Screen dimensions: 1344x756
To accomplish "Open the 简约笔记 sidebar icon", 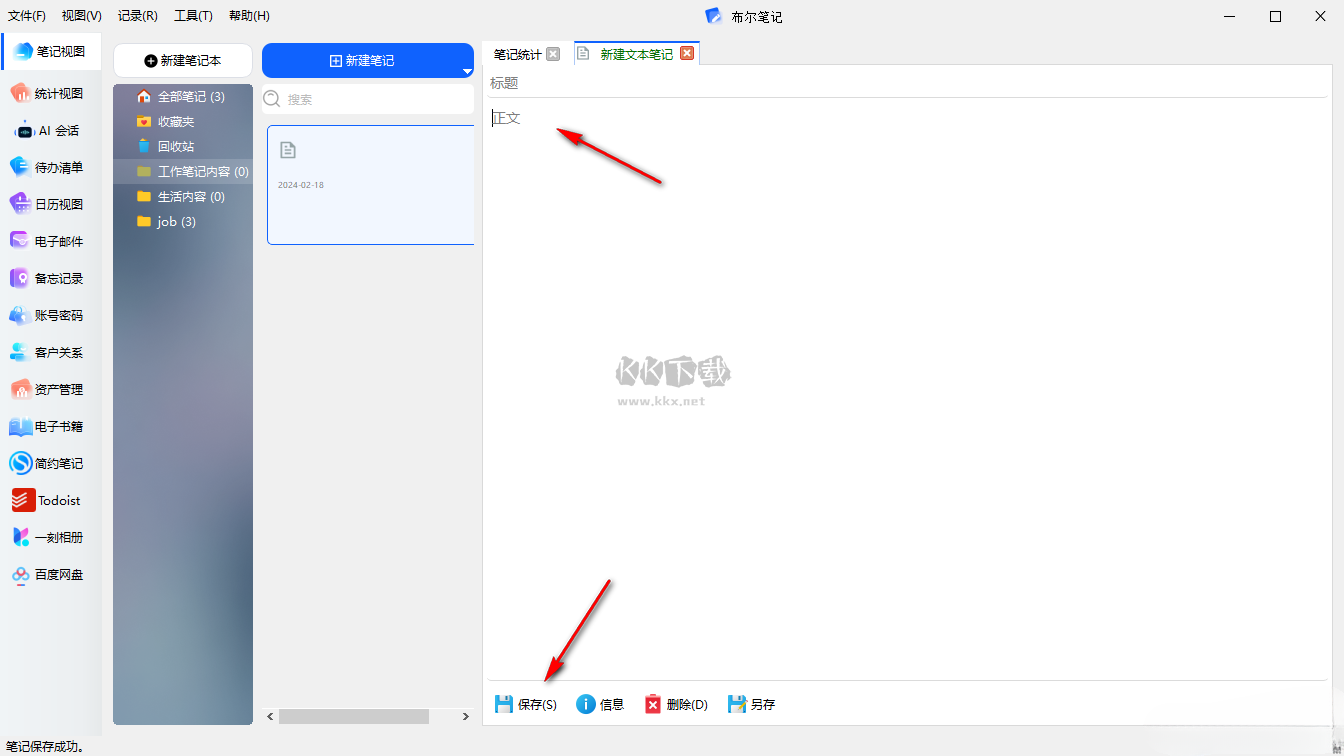I will click(21, 463).
